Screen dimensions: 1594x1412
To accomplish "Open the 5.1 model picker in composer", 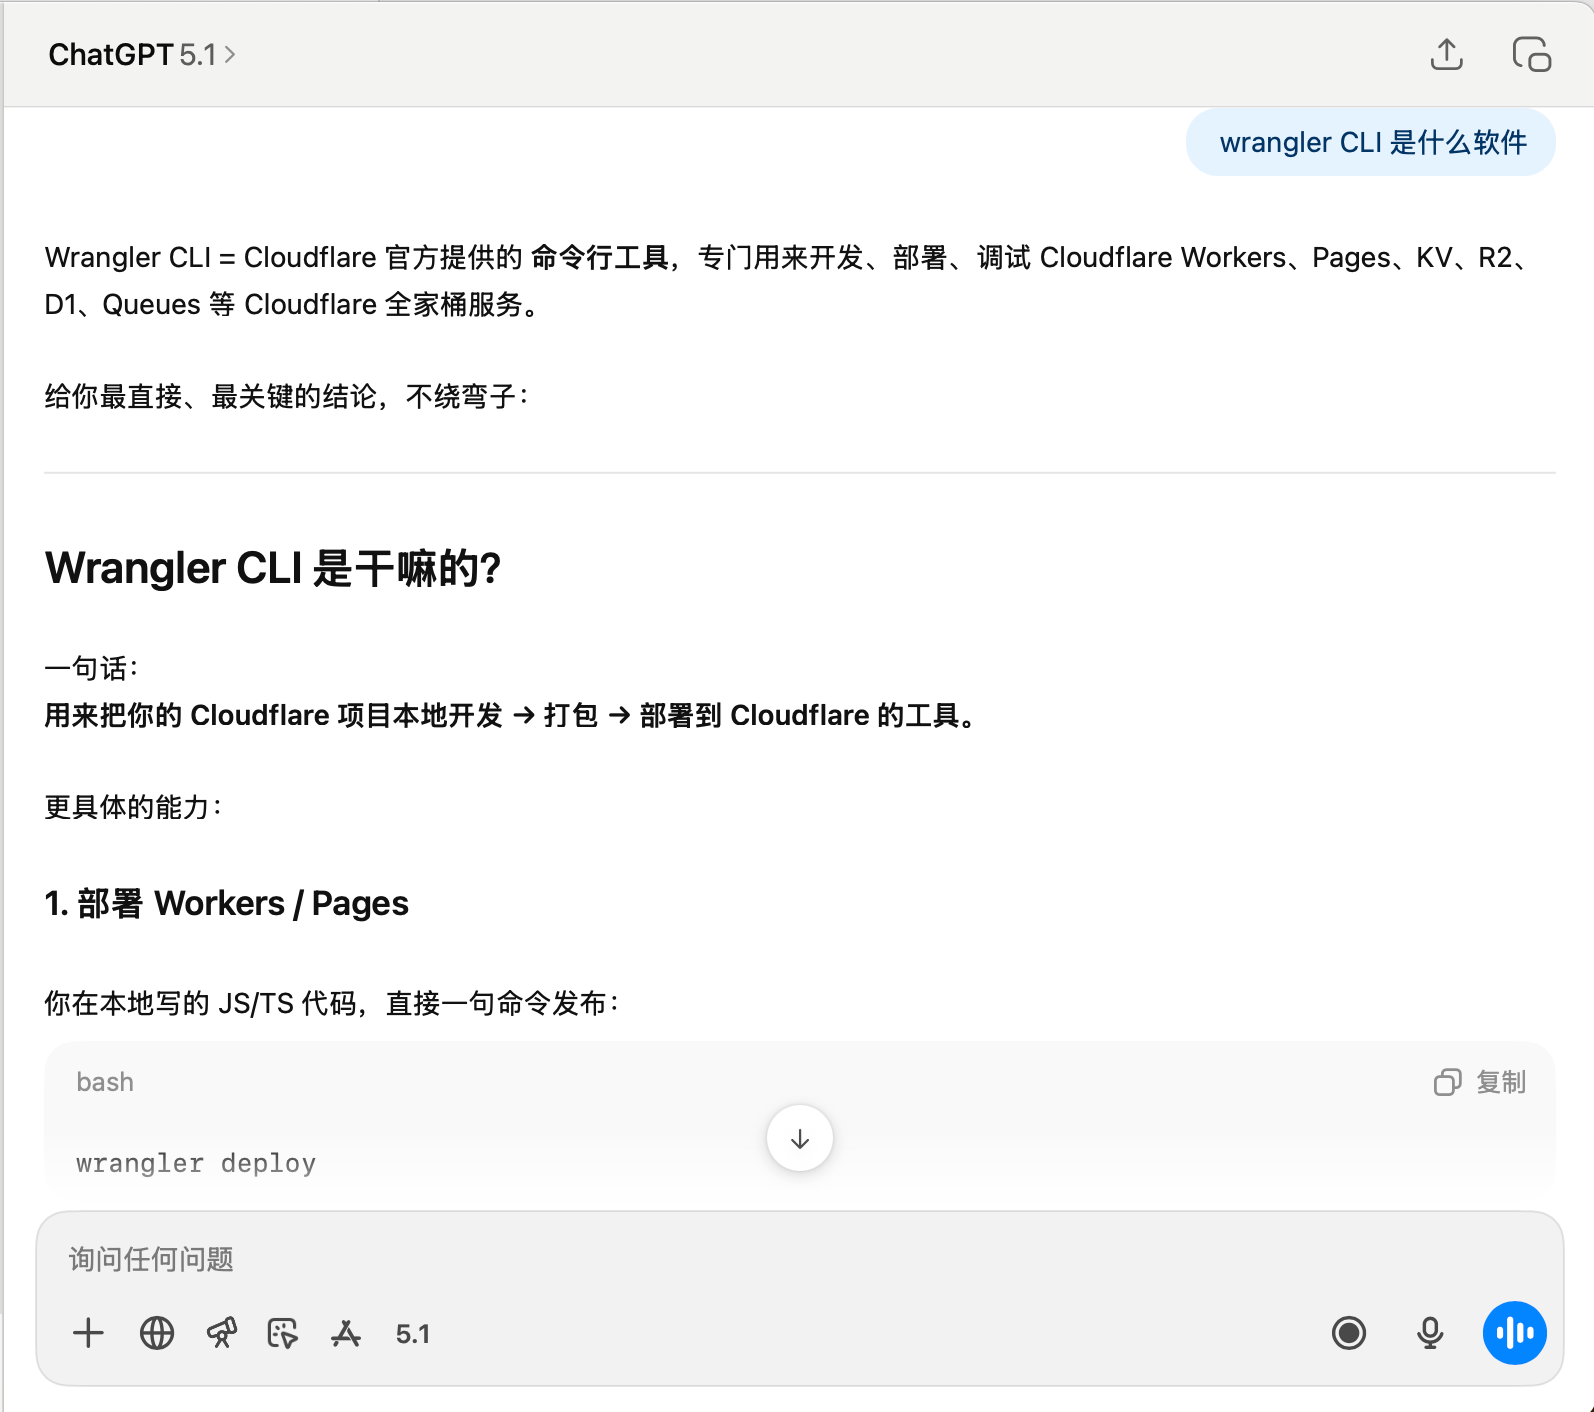I will tap(413, 1334).
